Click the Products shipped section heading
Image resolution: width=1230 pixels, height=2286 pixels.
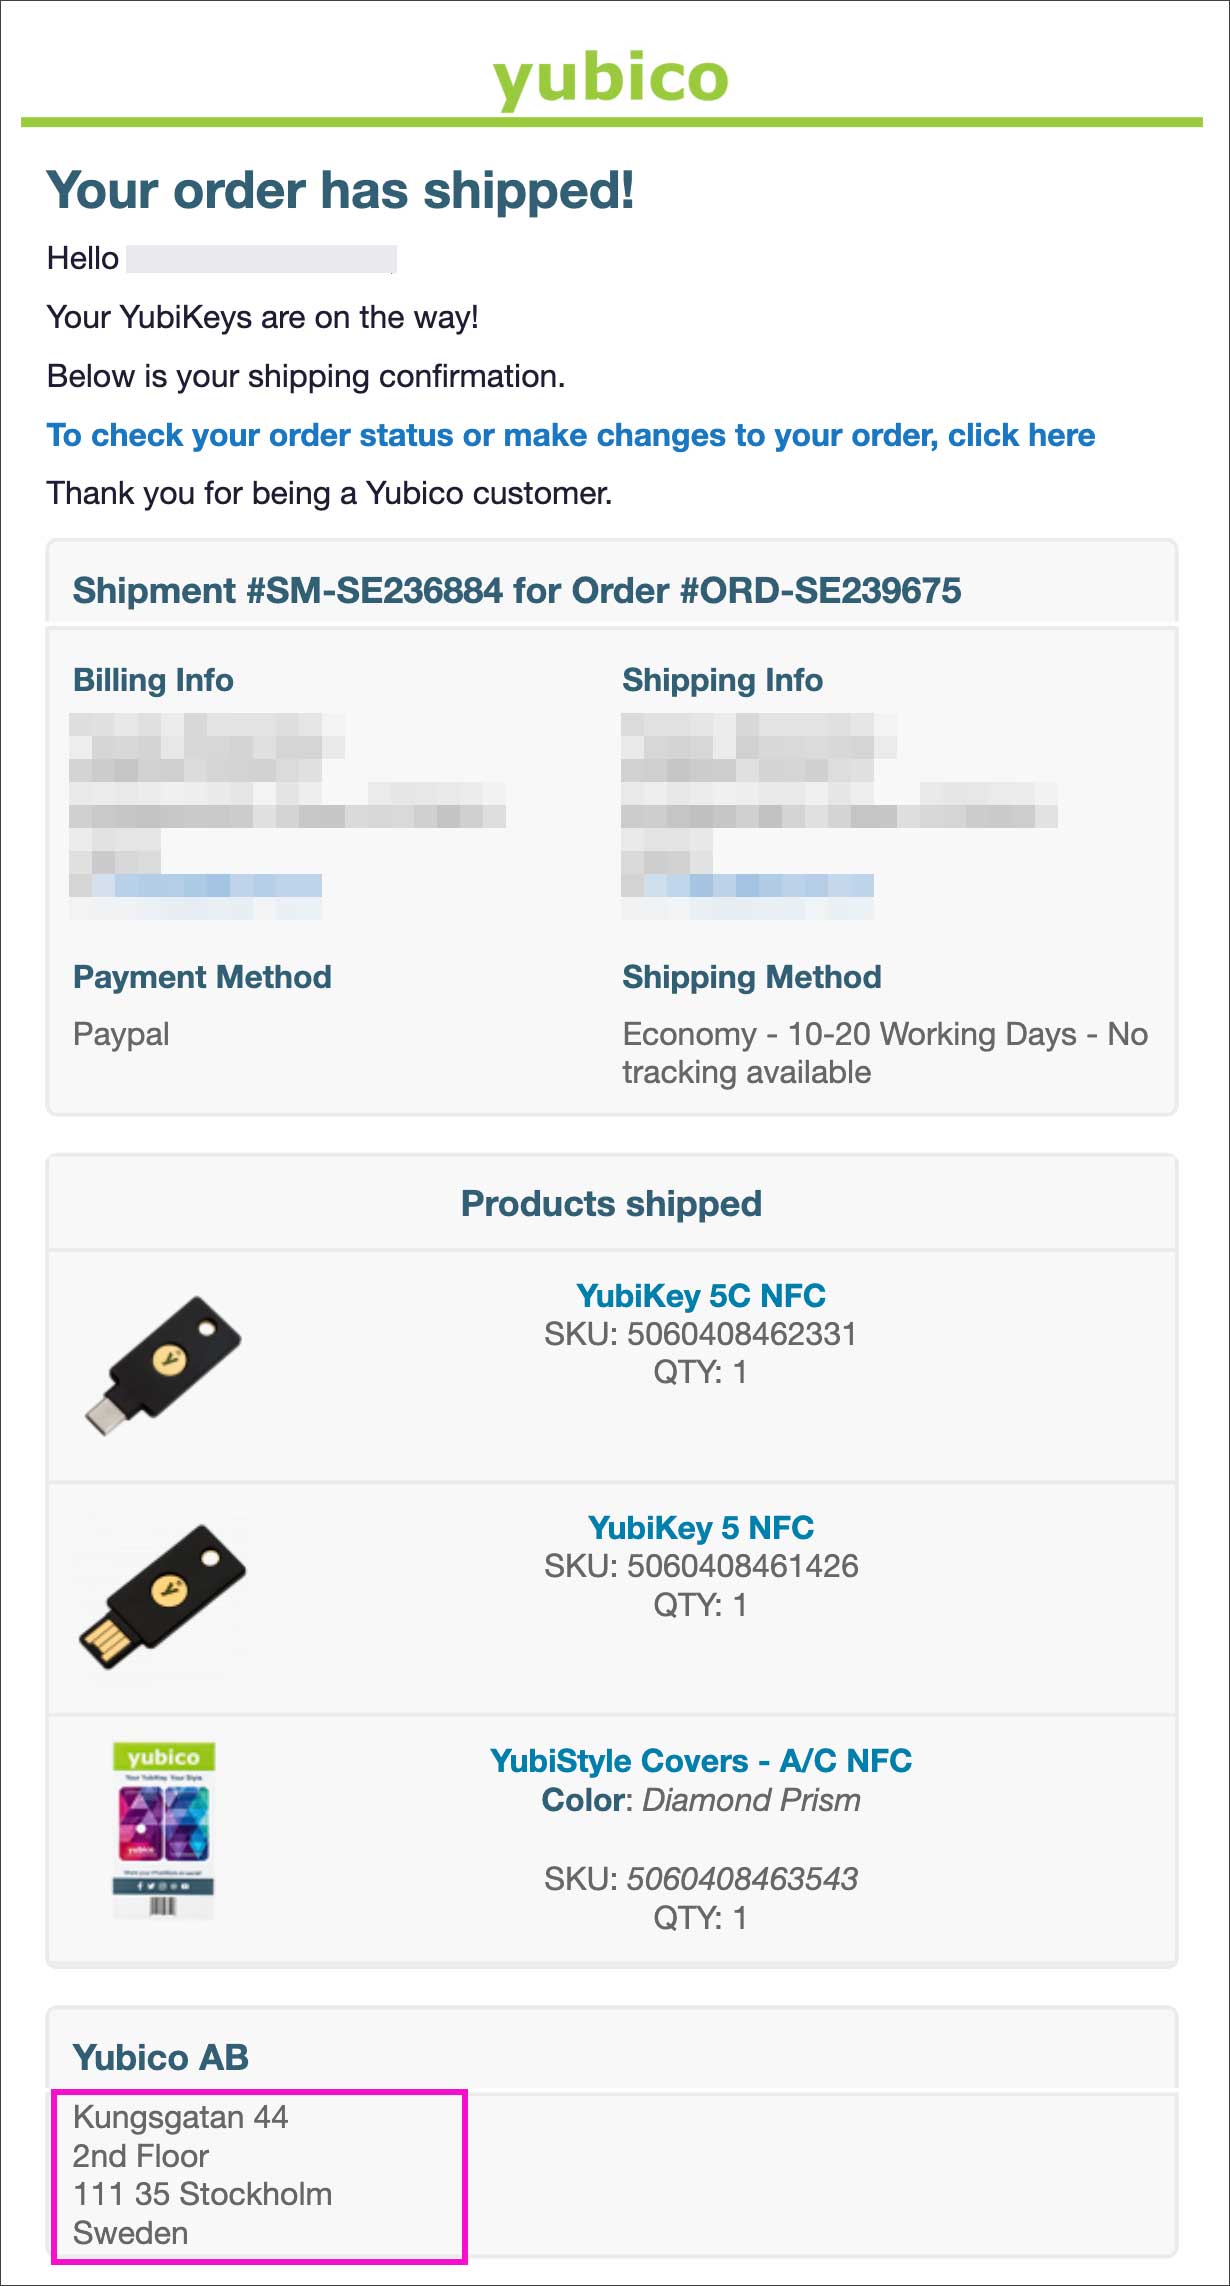pos(611,1203)
